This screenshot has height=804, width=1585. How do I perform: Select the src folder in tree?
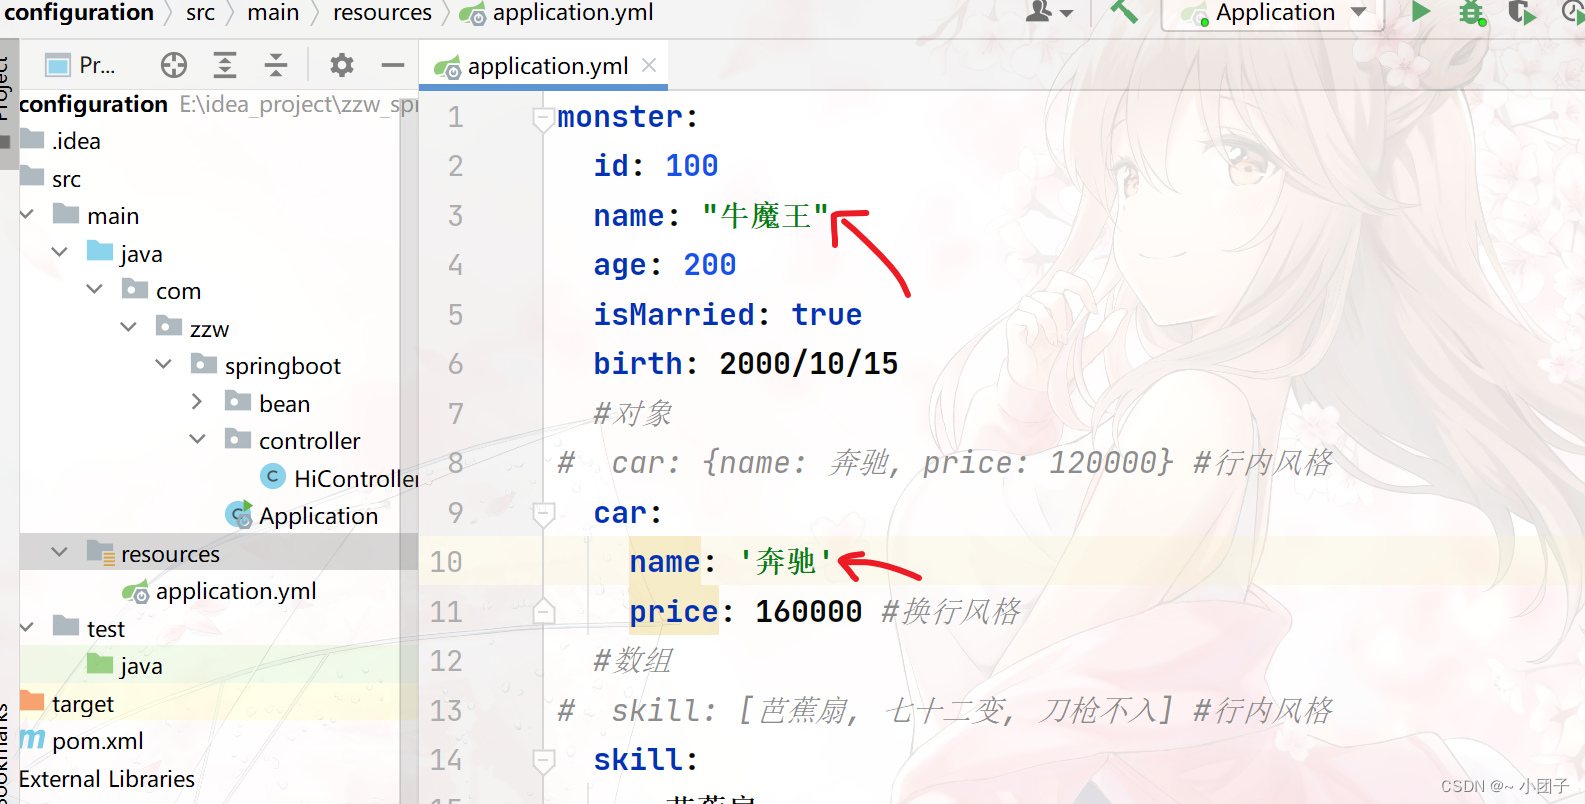(x=66, y=179)
